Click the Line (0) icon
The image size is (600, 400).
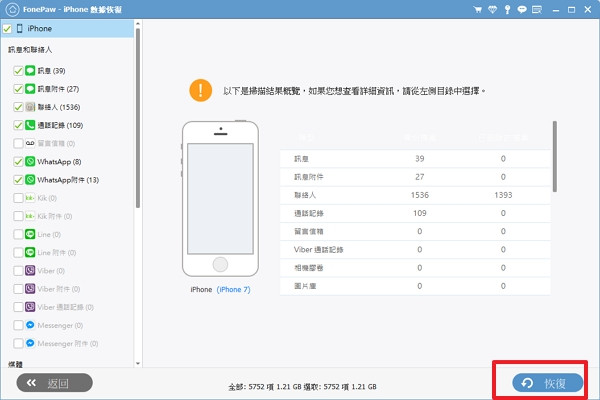[30, 234]
